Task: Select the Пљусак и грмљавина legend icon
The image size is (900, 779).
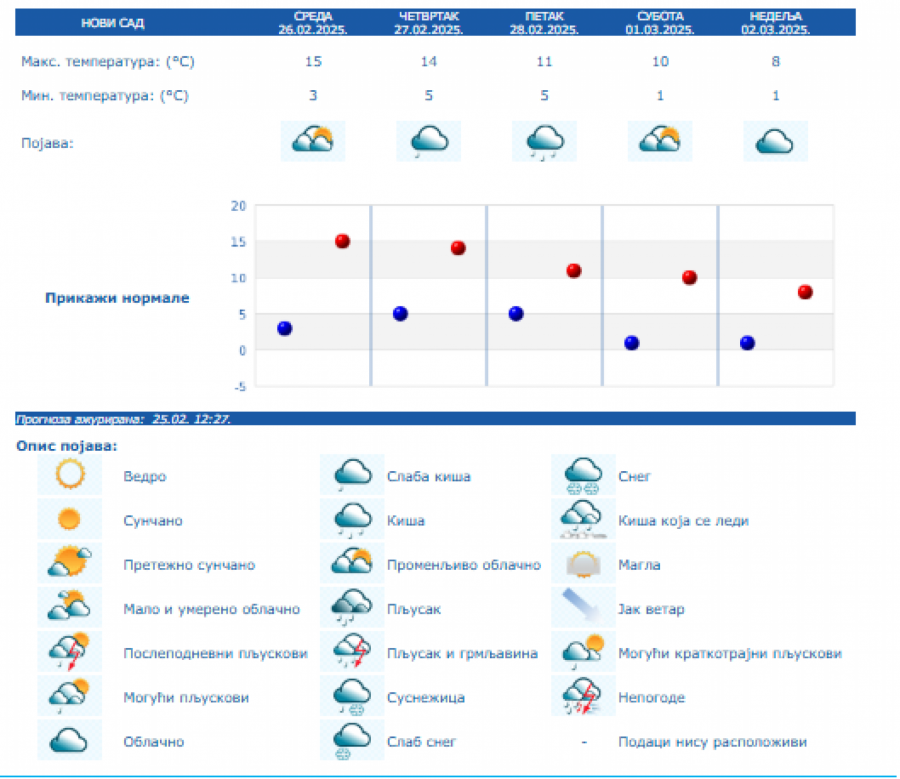Action: (x=352, y=653)
